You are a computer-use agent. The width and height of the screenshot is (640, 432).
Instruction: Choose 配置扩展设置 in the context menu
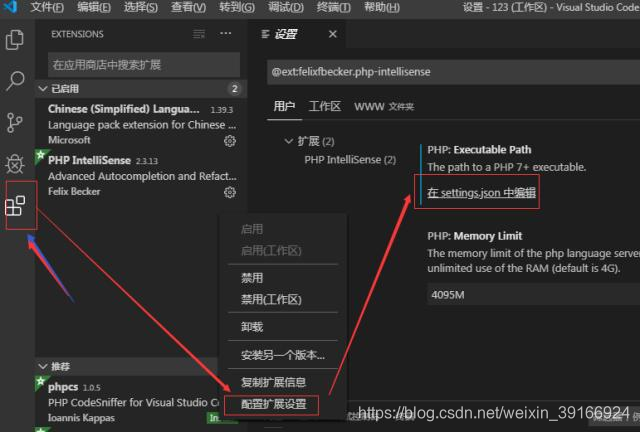pyautogui.click(x=273, y=404)
